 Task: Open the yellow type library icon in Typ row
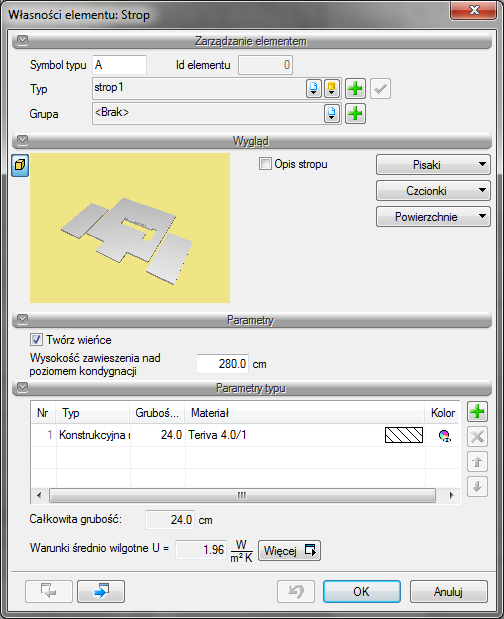point(332,88)
